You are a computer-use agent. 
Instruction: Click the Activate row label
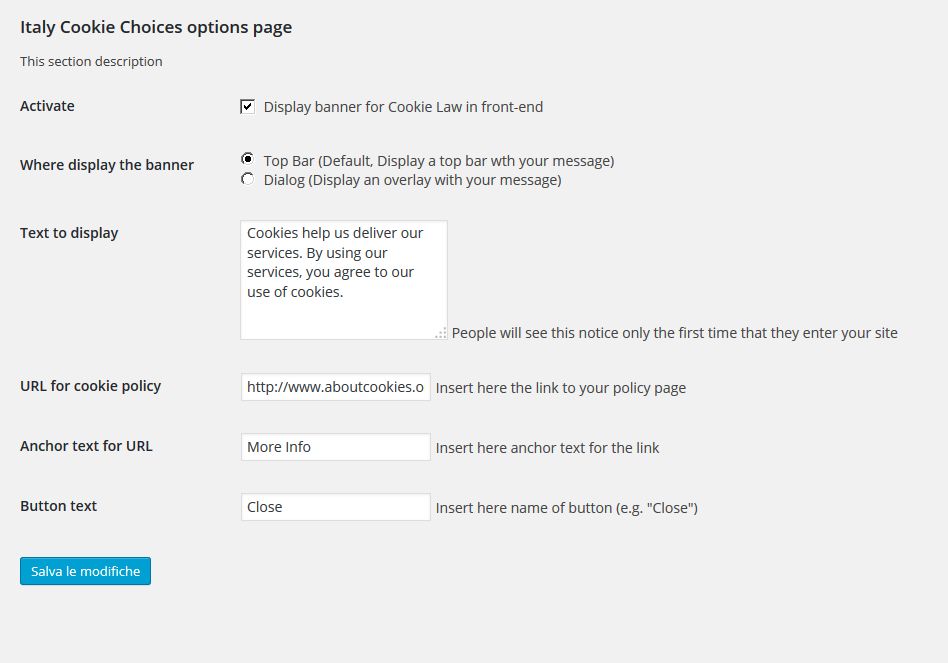coord(47,106)
